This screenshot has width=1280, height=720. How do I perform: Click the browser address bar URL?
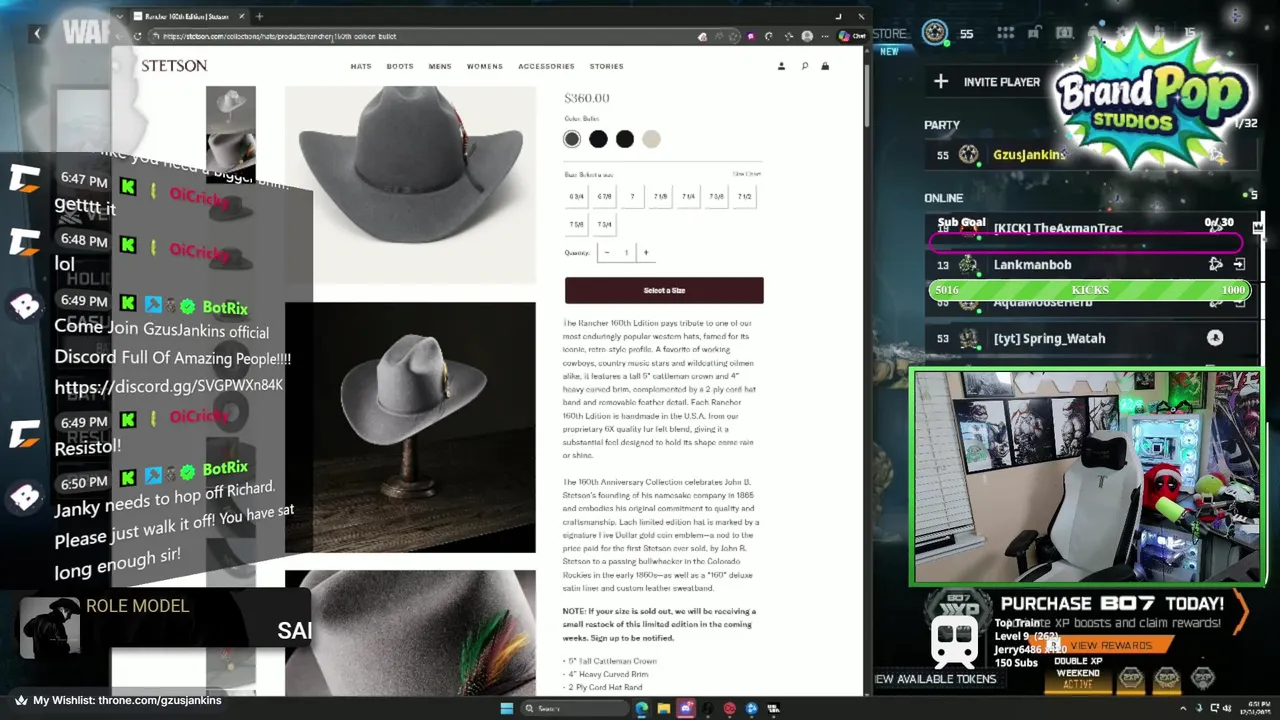pyautogui.click(x=279, y=36)
